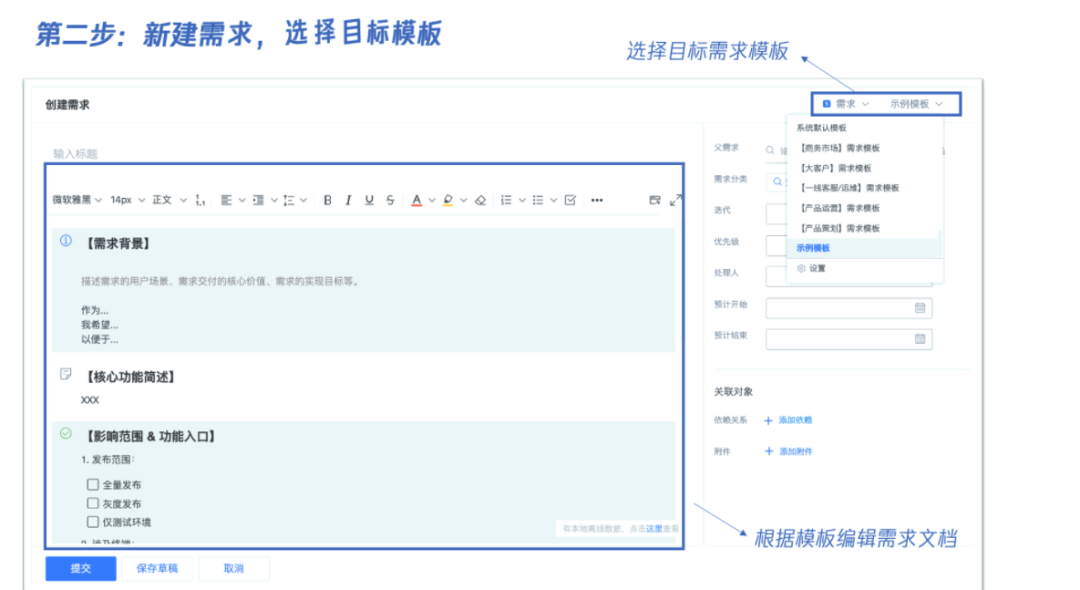
Task: Open the calendar picker for 预计开始
Action: (x=919, y=307)
